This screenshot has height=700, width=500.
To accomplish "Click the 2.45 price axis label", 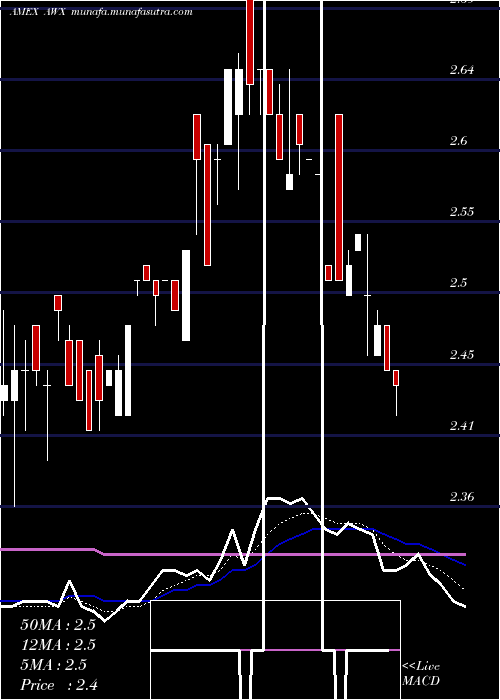I will tap(462, 354).
